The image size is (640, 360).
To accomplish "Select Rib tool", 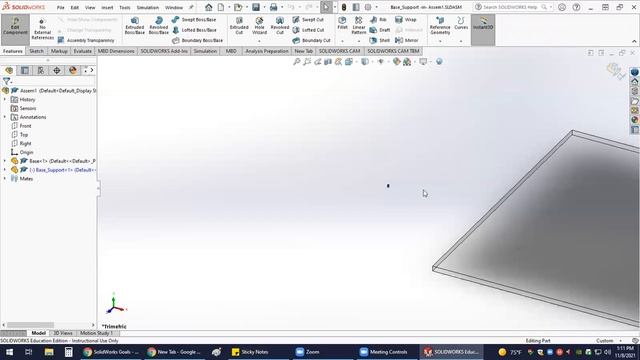I will pyautogui.click(x=378, y=20).
